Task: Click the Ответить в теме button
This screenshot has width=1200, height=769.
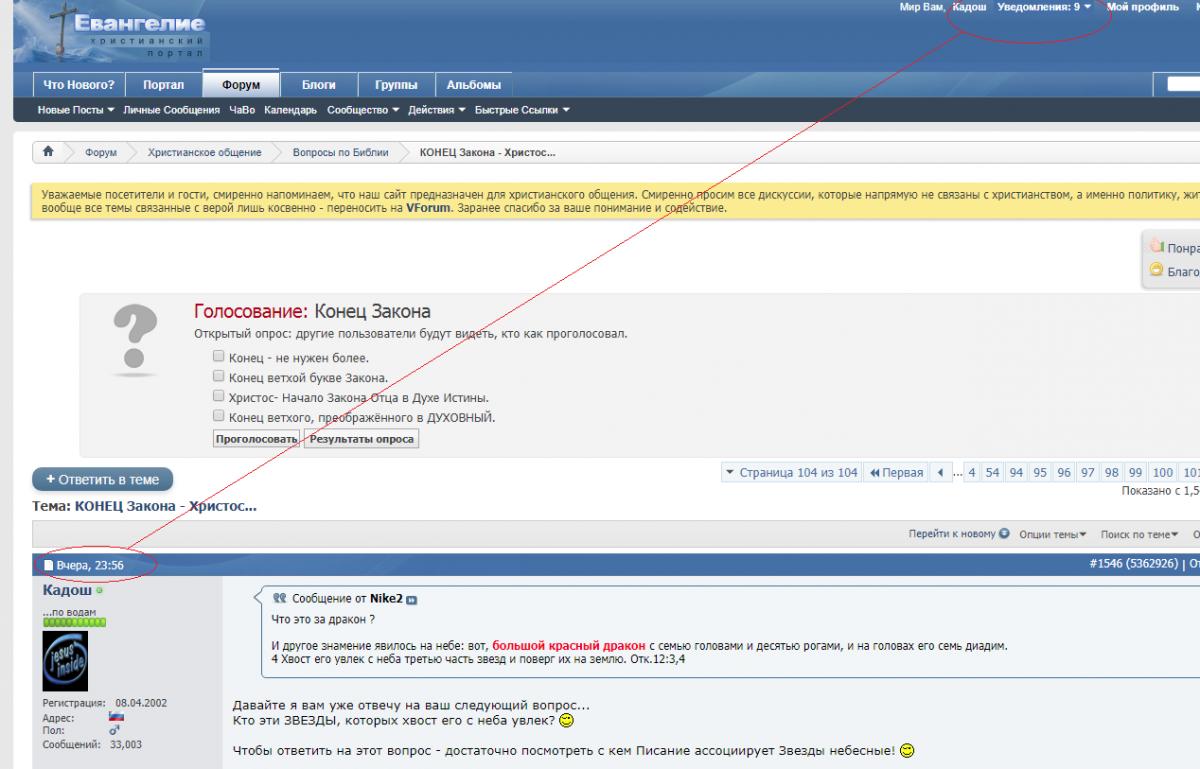Action: point(102,480)
